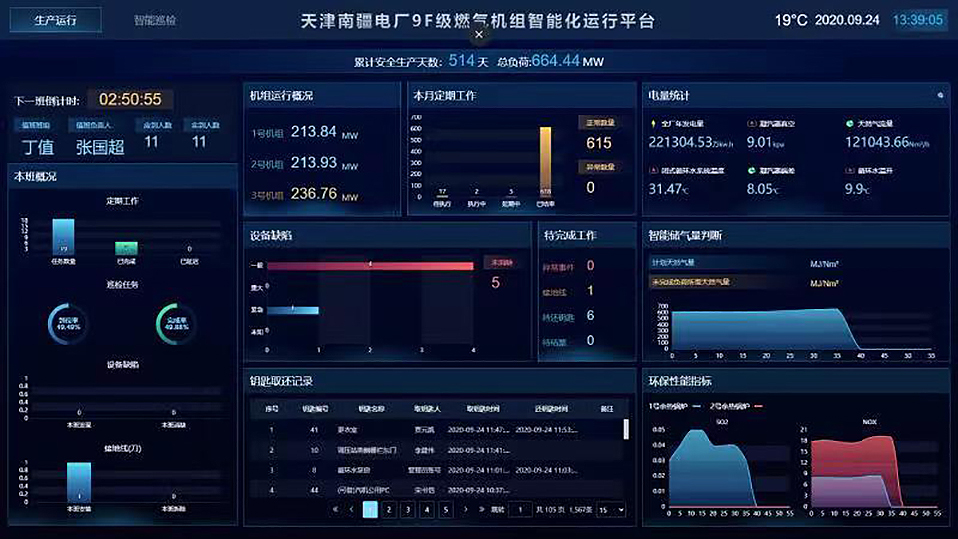Click the icon above the 9.9℃ reading
The height and width of the screenshot is (539, 958).
849,170
